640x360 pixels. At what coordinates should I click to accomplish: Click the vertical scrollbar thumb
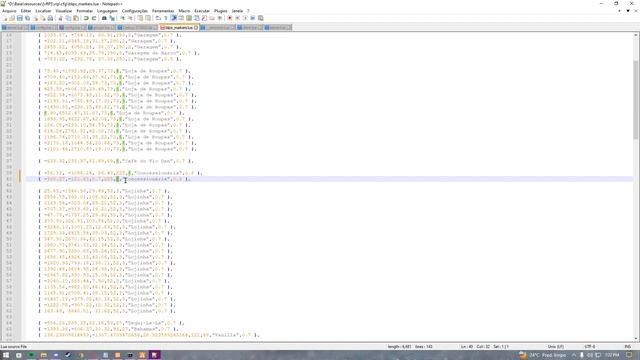click(636, 100)
